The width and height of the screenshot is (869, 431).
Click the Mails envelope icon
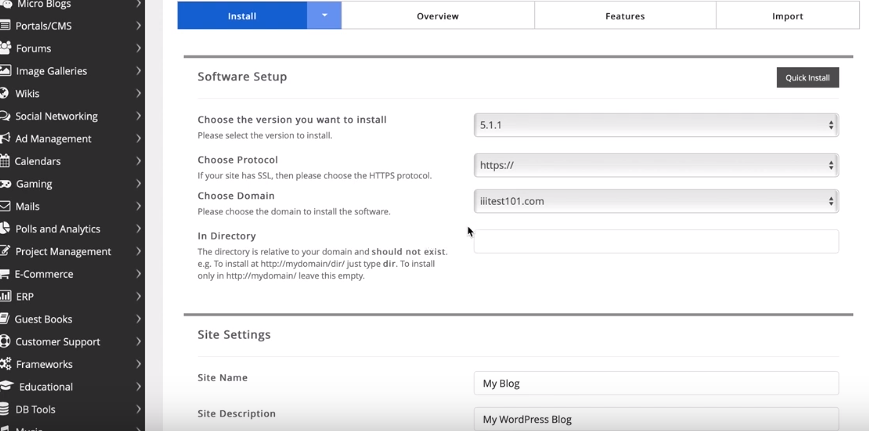[6, 206]
